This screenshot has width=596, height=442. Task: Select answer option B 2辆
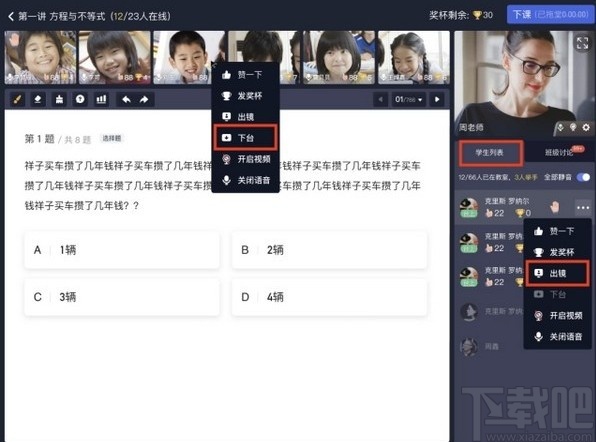pos(329,250)
